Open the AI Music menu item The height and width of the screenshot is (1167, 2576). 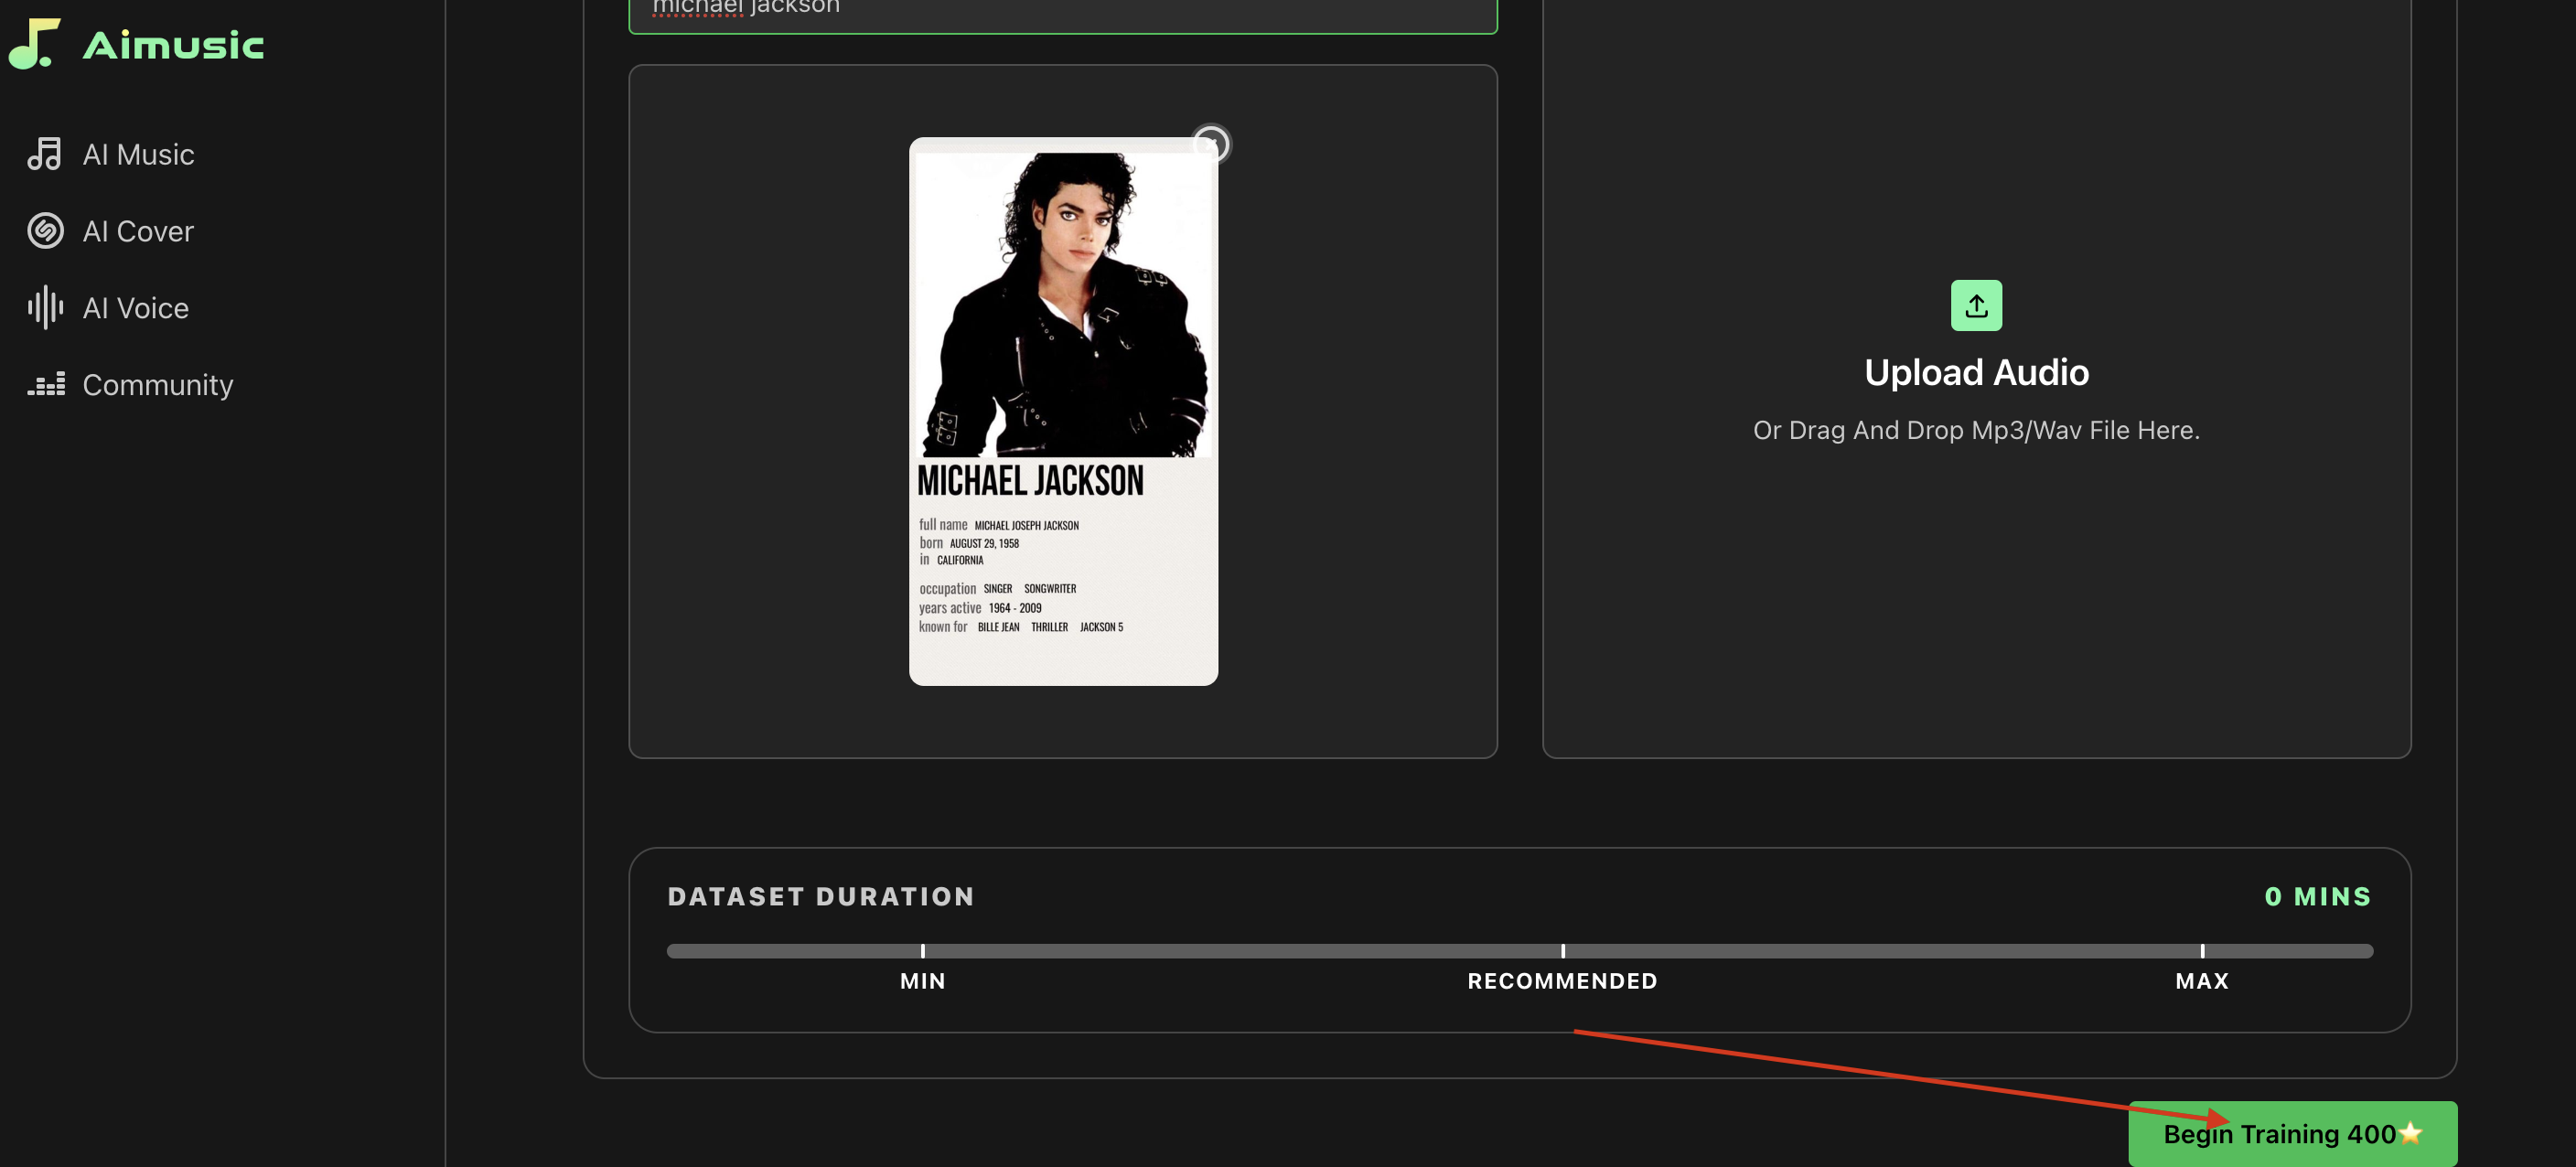pyautogui.click(x=138, y=154)
